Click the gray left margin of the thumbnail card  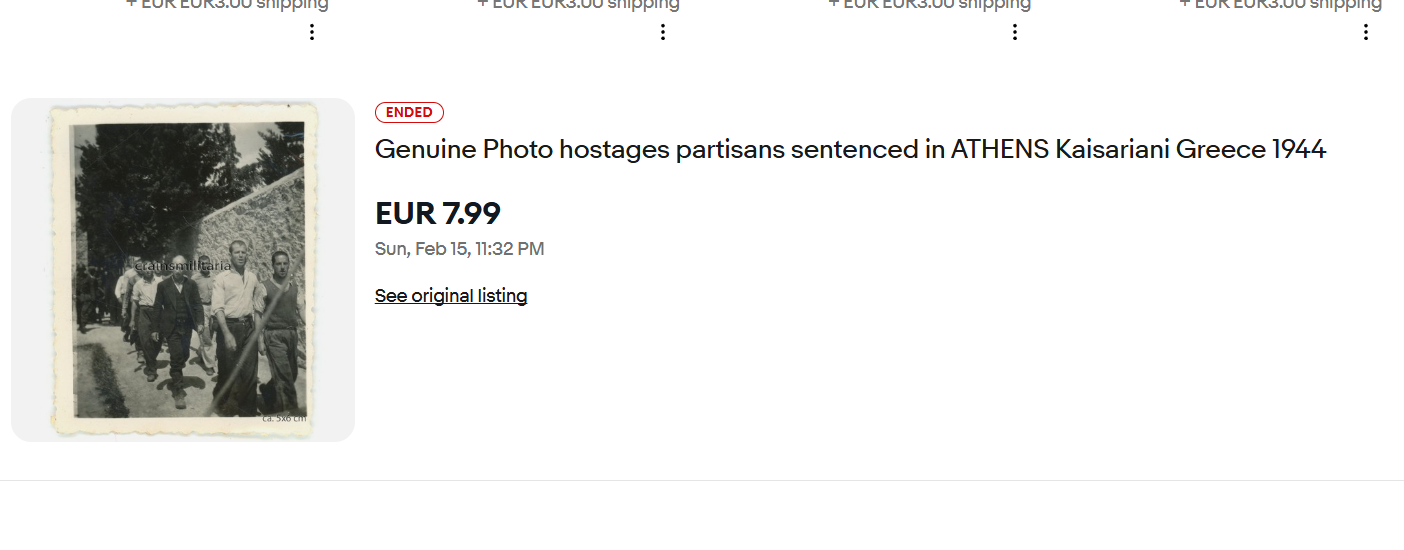29,270
